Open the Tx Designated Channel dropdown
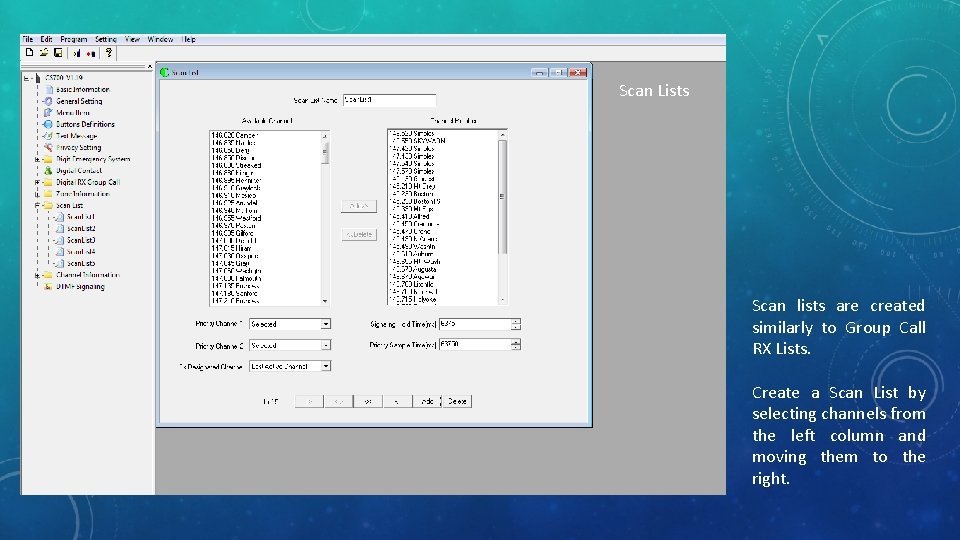Screen dimensions: 960x540 point(326,366)
